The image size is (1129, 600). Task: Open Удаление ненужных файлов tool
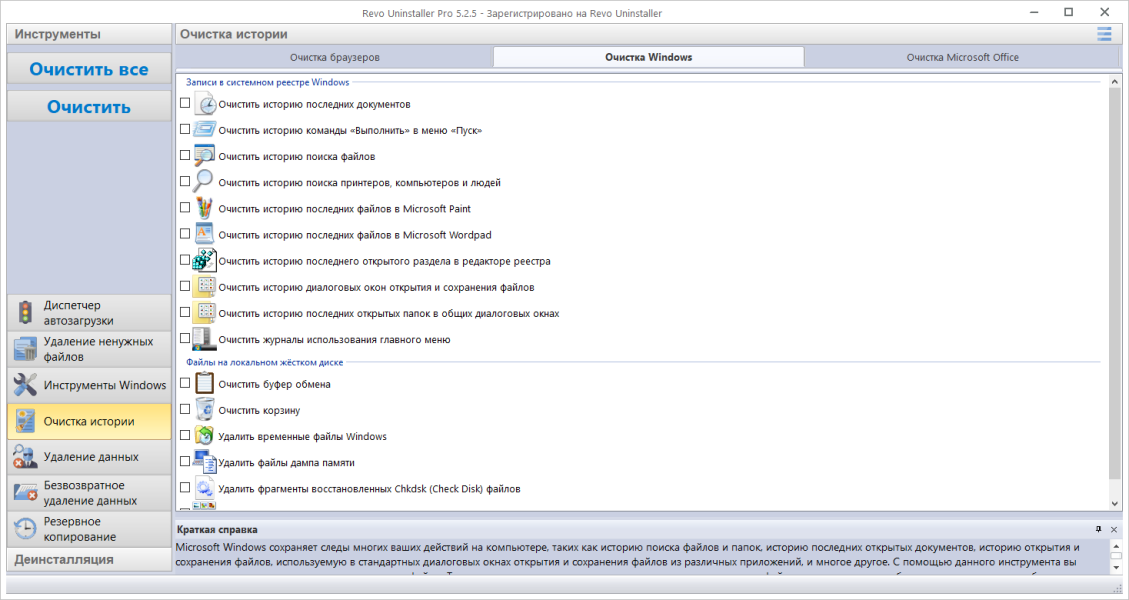[x=89, y=349]
